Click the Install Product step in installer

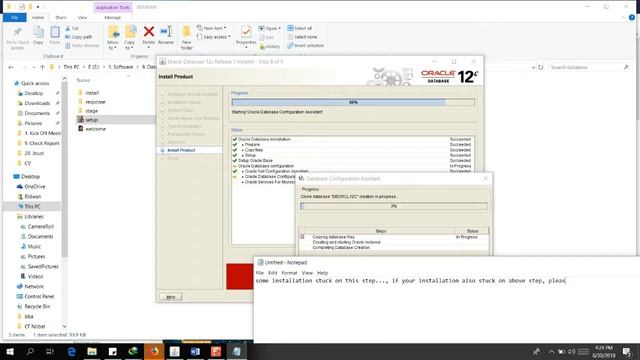click(x=181, y=150)
